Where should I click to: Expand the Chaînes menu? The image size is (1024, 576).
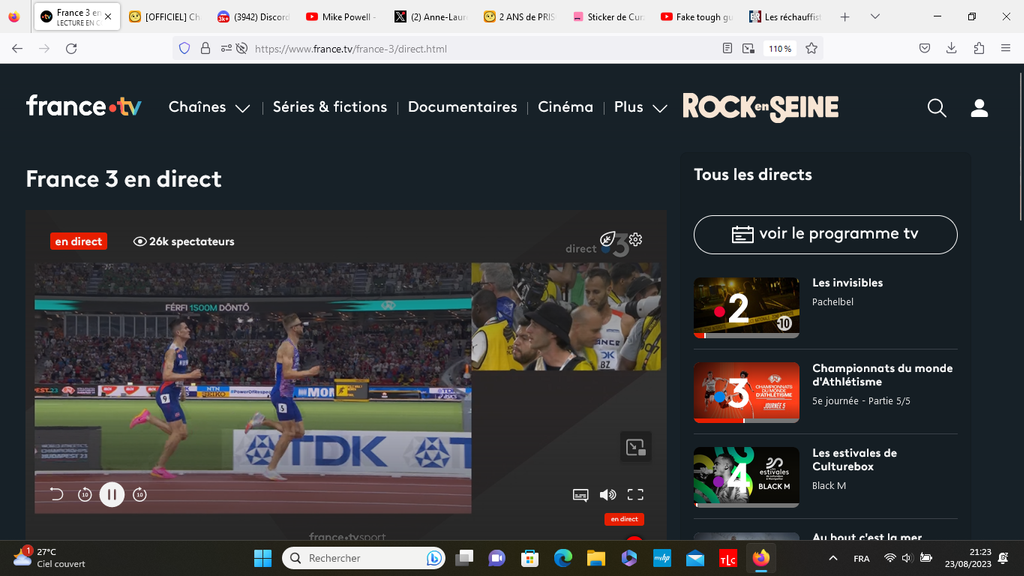(209, 107)
